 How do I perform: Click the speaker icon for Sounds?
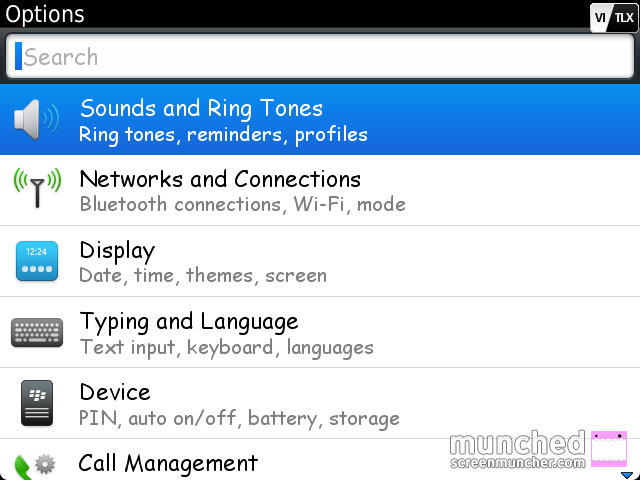[37, 119]
